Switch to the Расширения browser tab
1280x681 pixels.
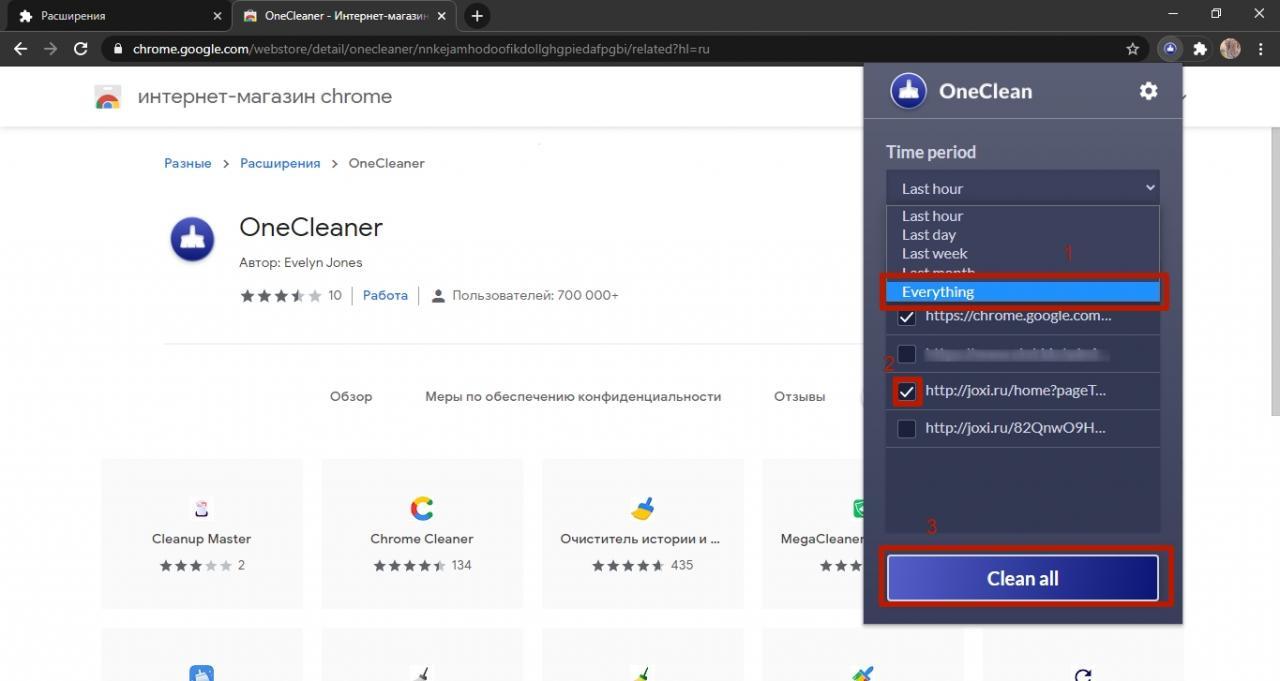(116, 16)
